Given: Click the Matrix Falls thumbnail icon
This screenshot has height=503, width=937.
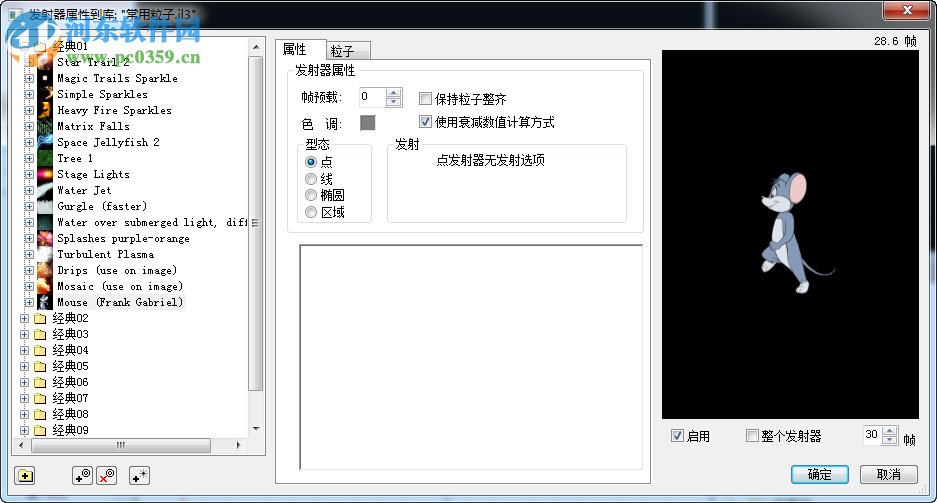Looking at the screenshot, I should pos(45,126).
